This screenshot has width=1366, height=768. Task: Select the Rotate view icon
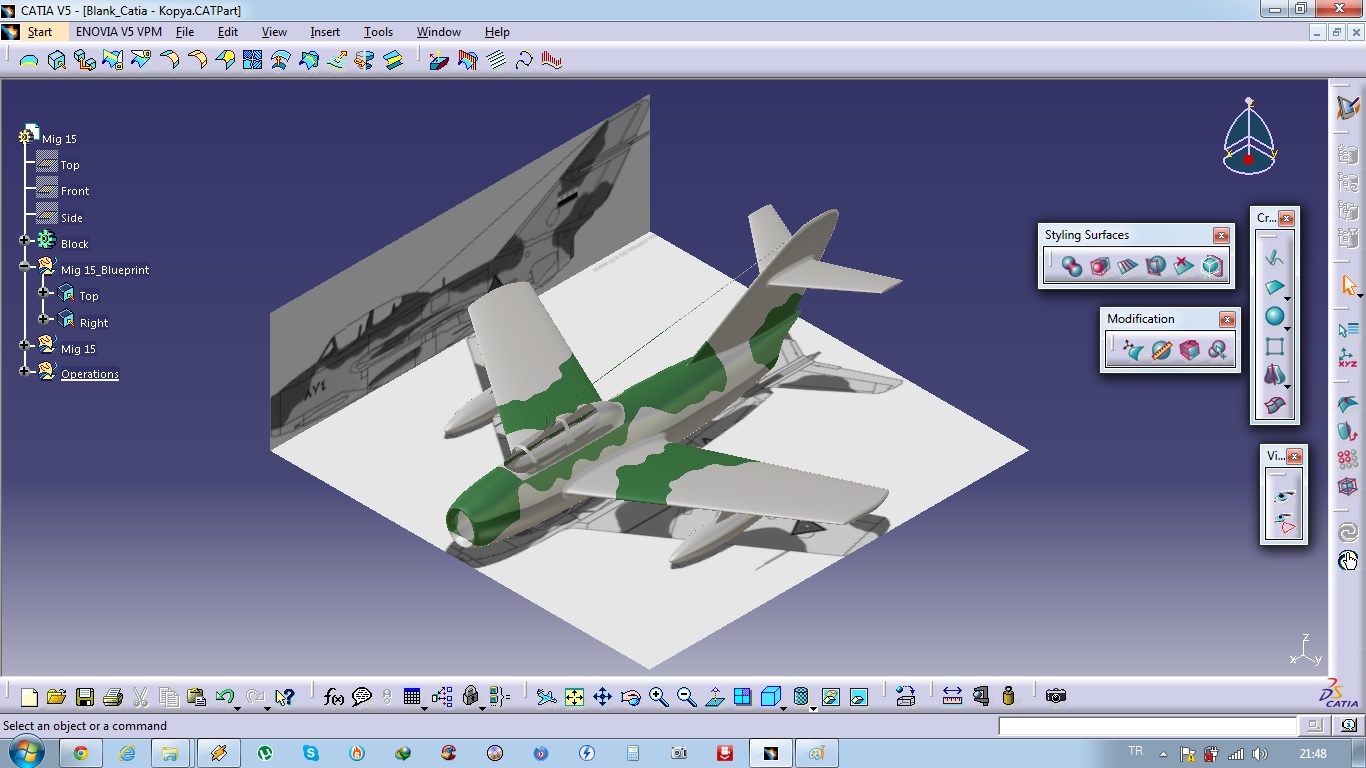(630, 697)
